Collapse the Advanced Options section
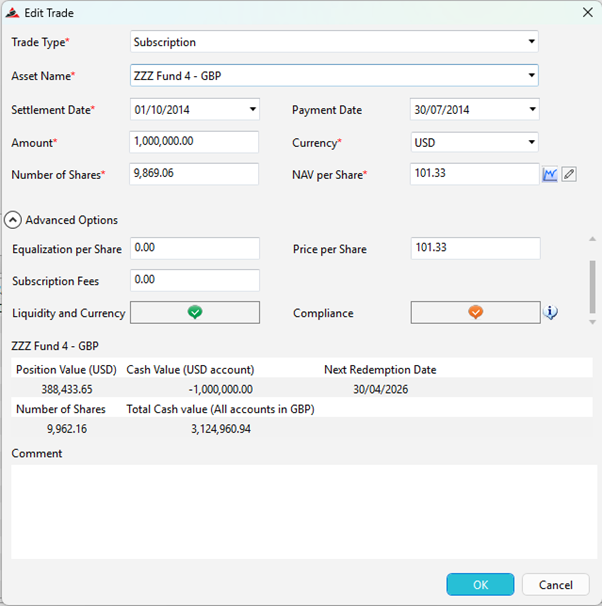The image size is (602, 606). point(13,220)
